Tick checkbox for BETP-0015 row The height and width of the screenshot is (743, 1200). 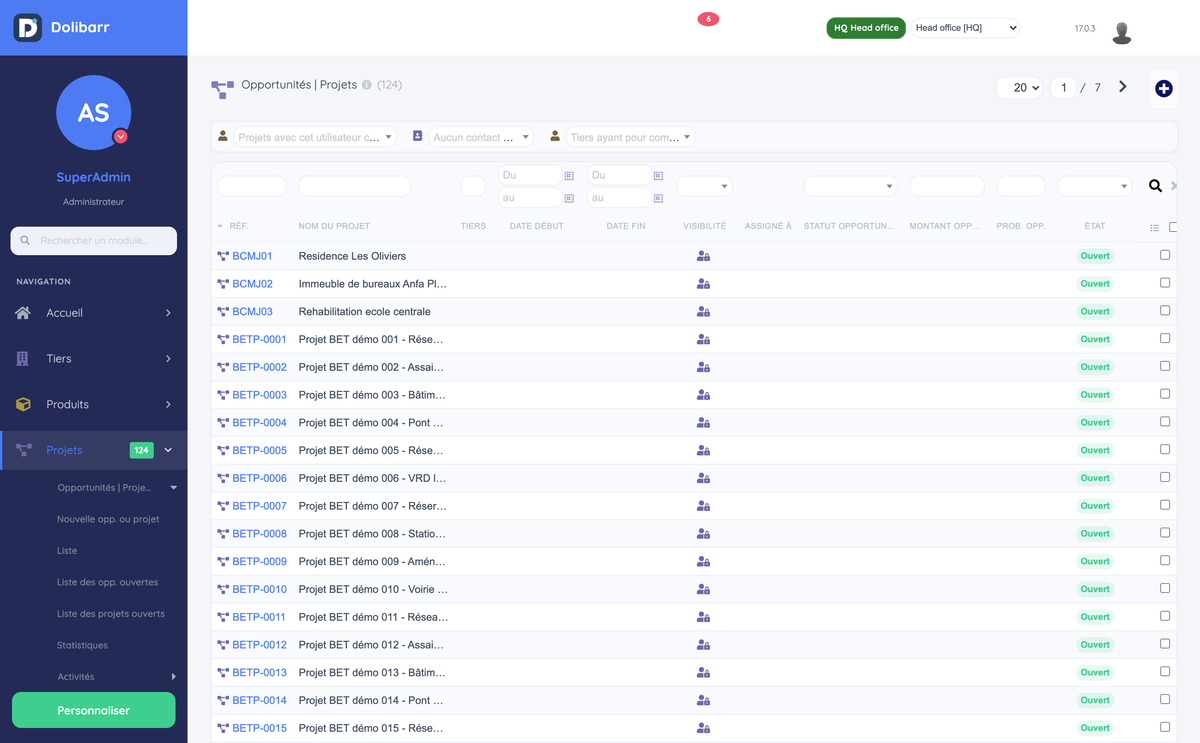[1165, 727]
